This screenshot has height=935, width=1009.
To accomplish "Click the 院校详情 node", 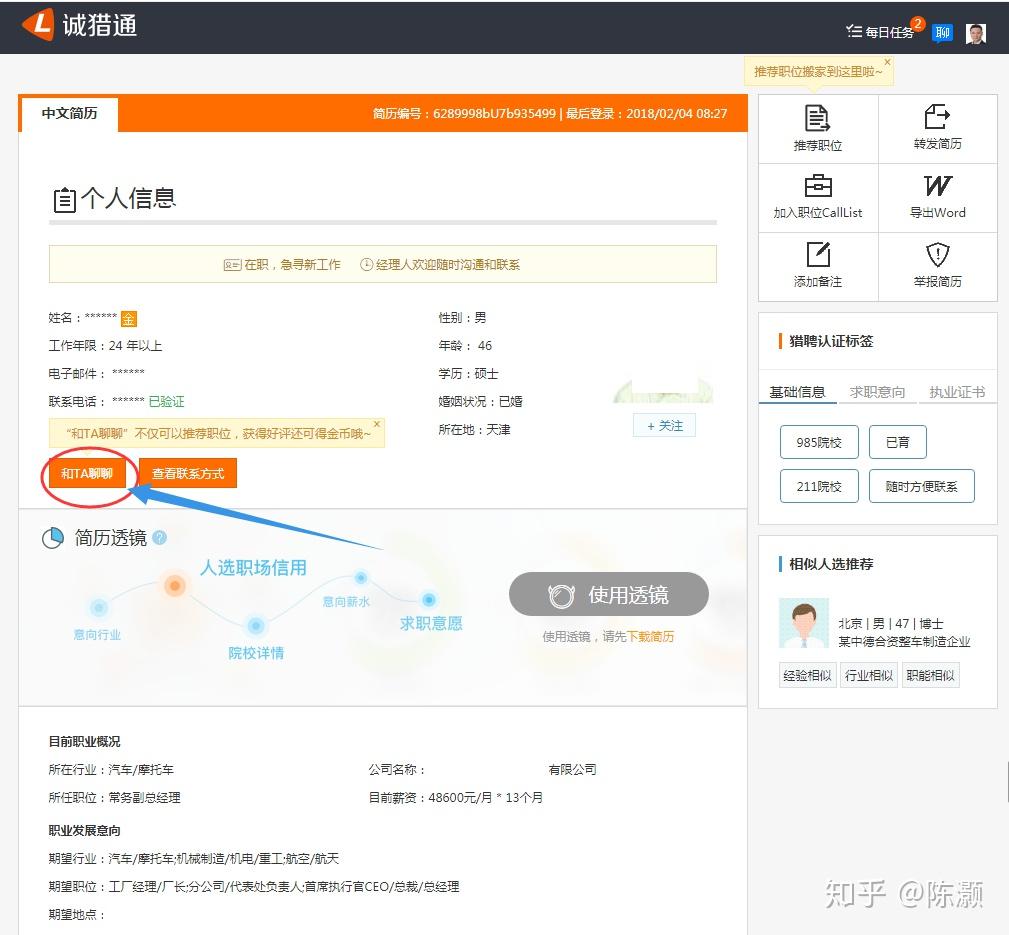I will pos(255,625).
